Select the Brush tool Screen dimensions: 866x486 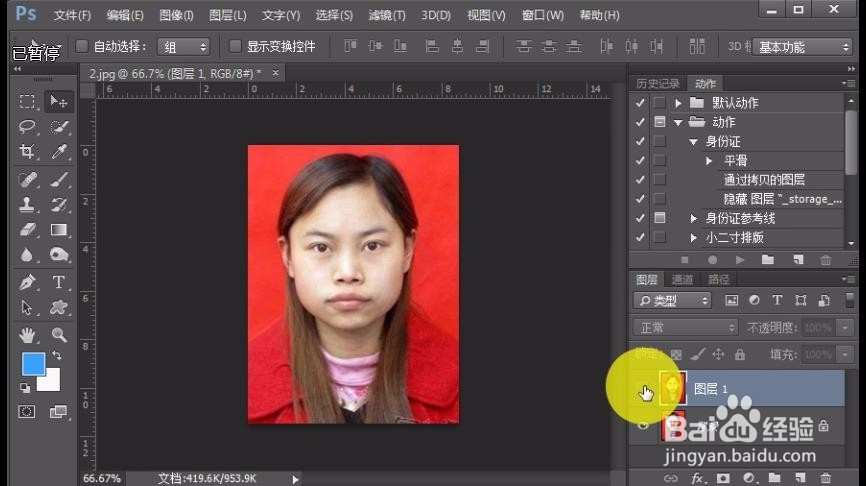(x=59, y=179)
